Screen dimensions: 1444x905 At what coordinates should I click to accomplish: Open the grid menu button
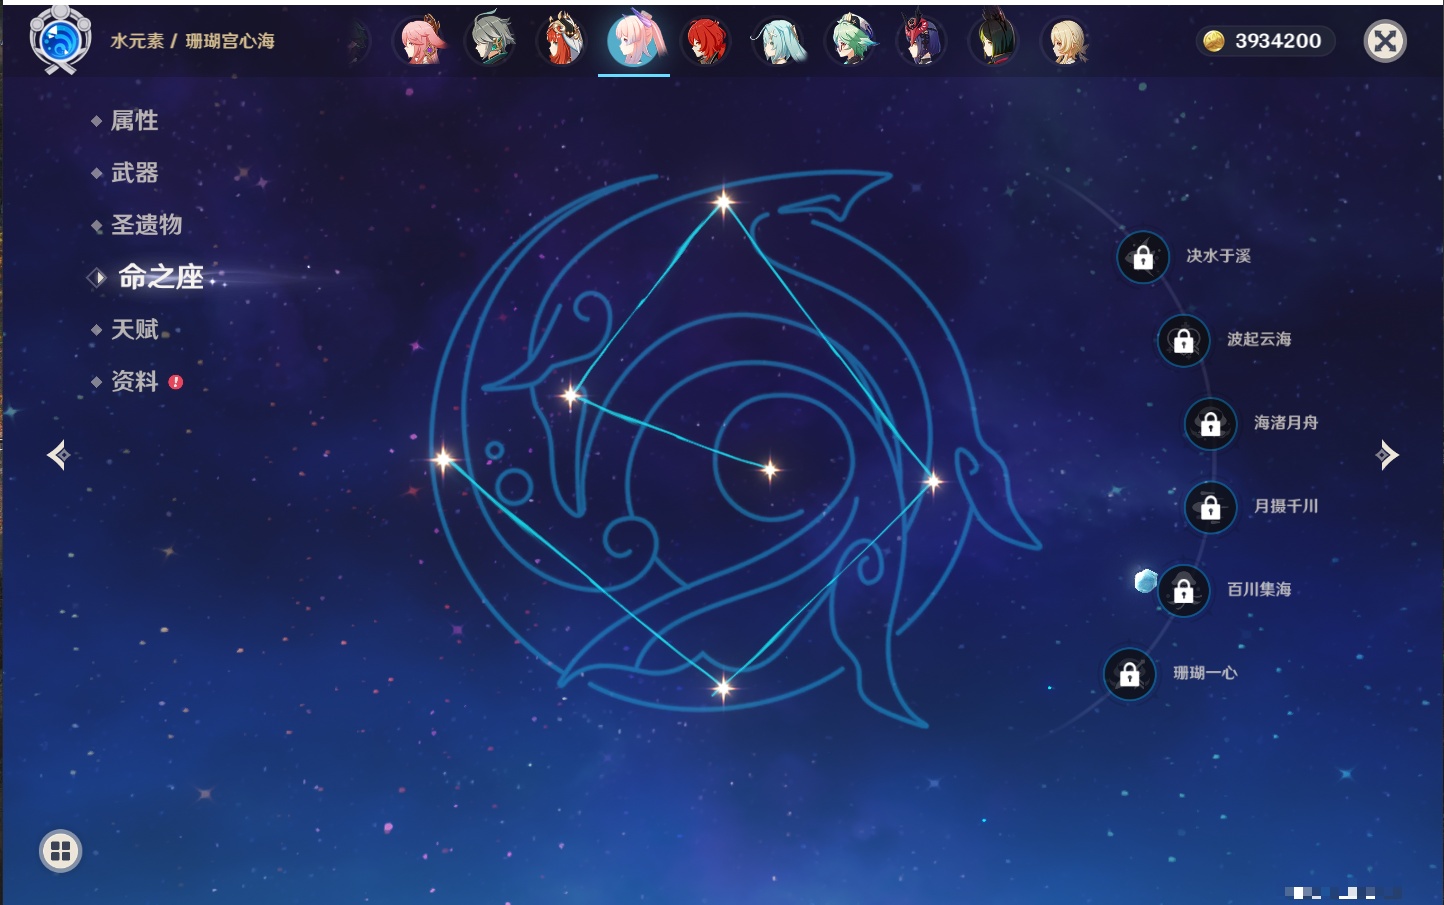(x=60, y=851)
